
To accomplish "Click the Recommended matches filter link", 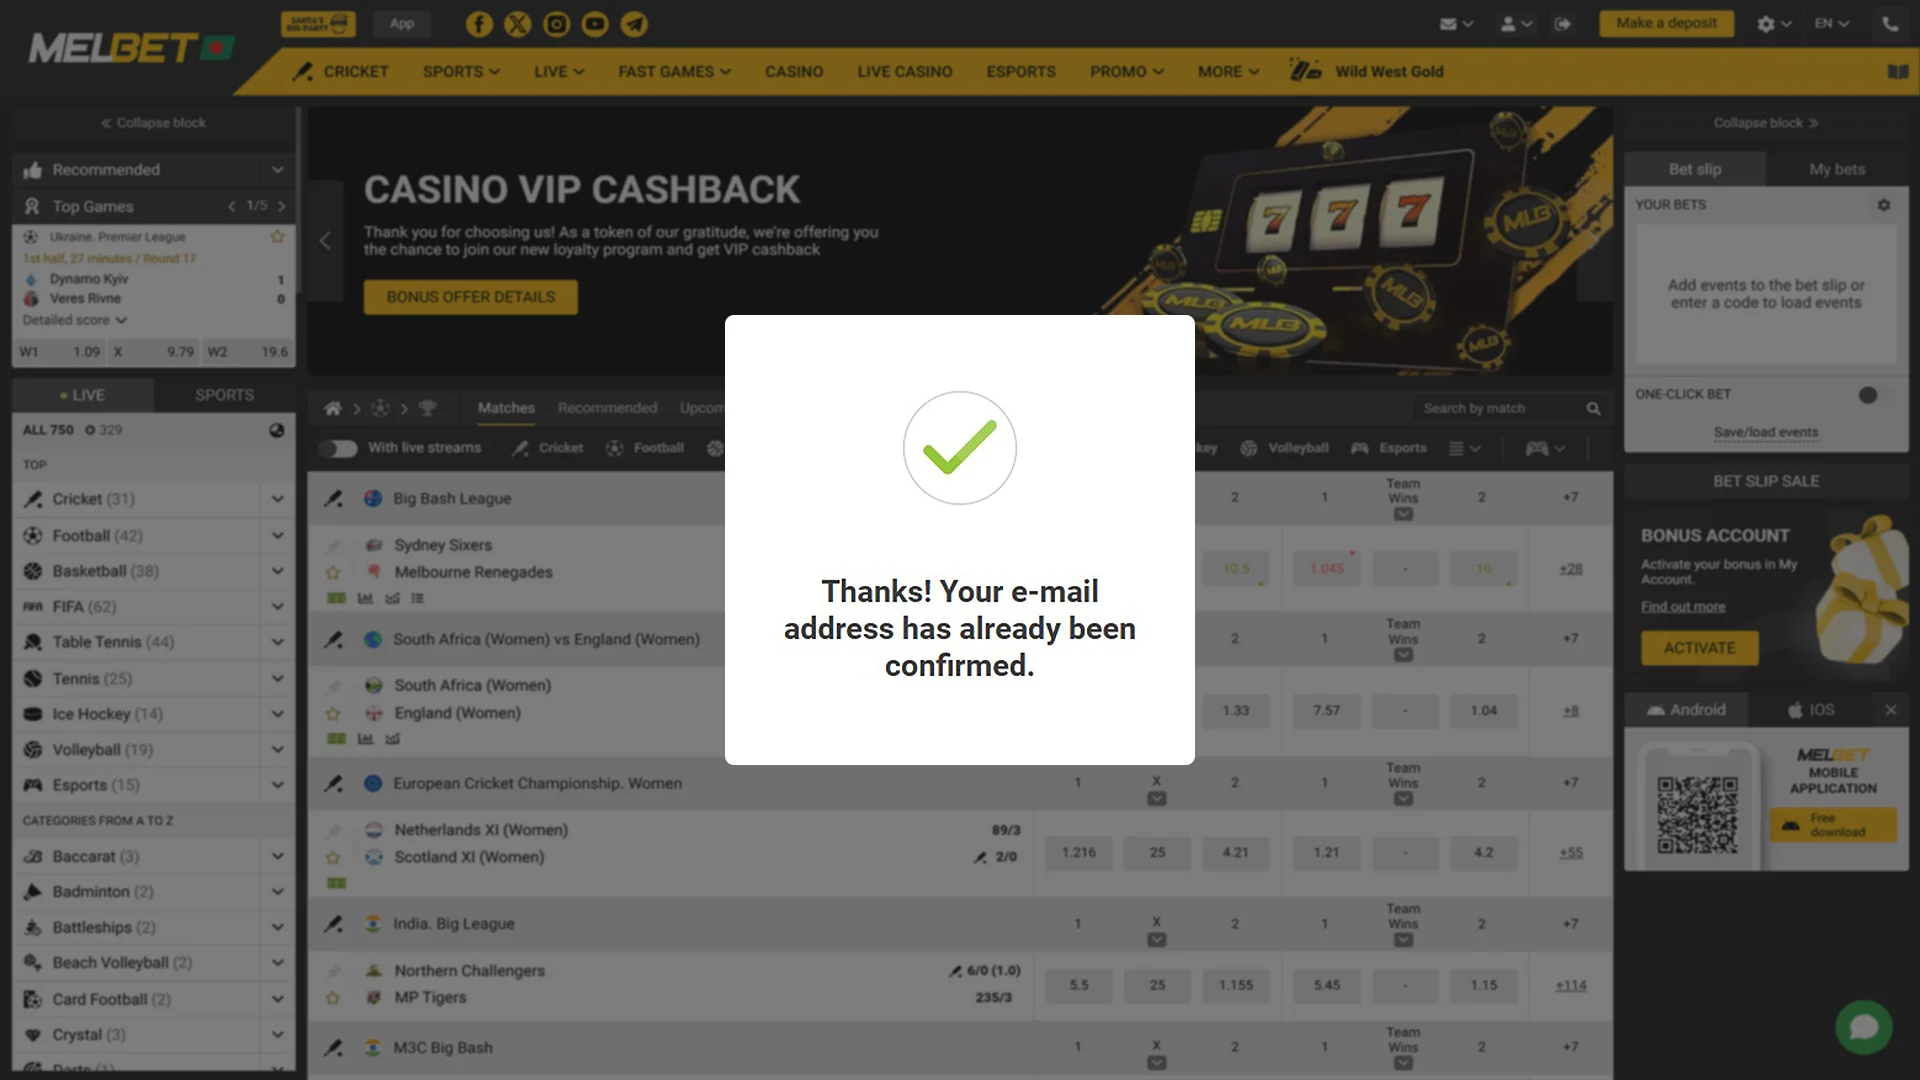I will pyautogui.click(x=607, y=407).
